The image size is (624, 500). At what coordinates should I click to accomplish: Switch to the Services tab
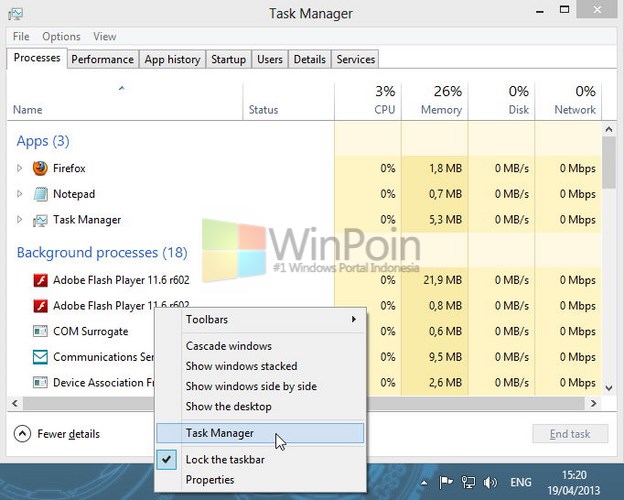pyautogui.click(x=356, y=59)
